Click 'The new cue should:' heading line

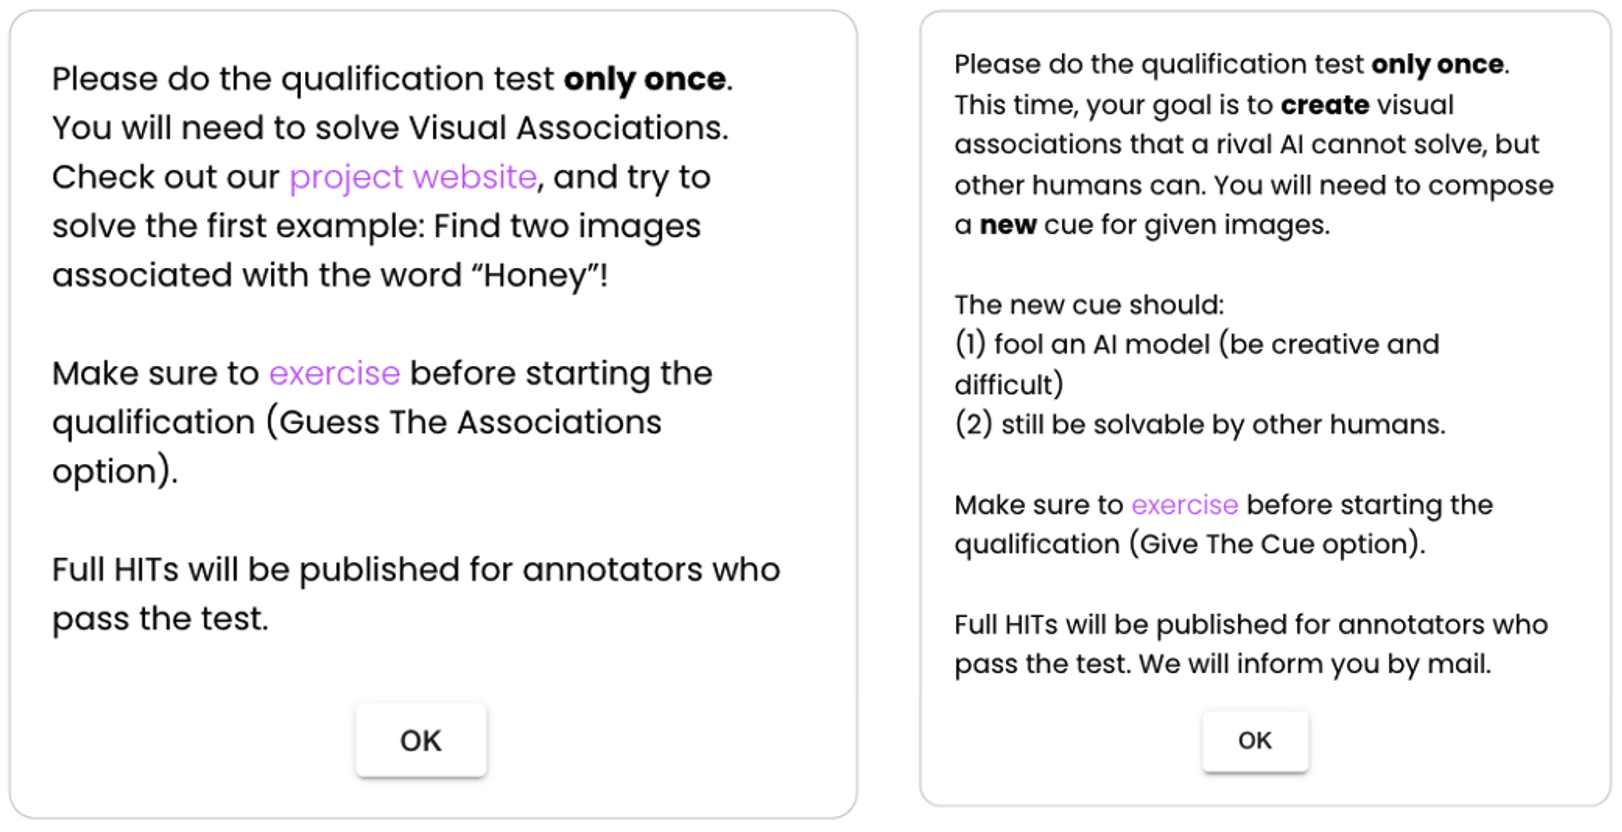click(1088, 305)
